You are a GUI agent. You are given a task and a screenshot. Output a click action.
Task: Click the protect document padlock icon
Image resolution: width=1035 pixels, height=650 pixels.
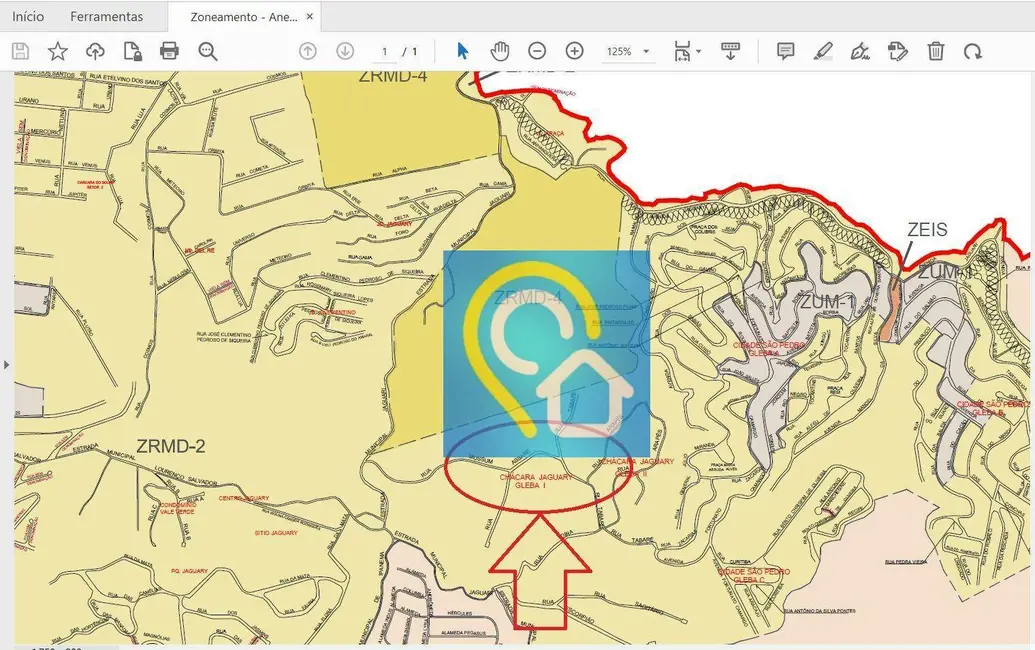[133, 51]
